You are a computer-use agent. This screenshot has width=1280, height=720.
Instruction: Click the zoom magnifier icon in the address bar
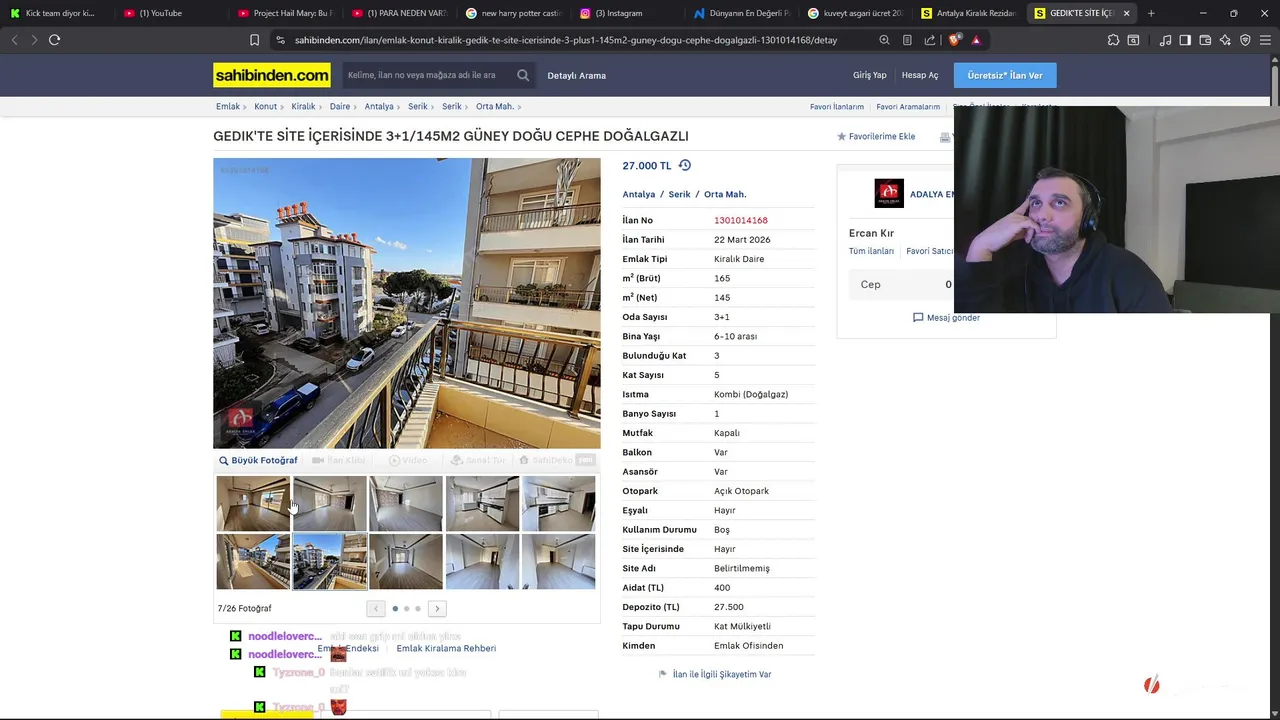884,40
